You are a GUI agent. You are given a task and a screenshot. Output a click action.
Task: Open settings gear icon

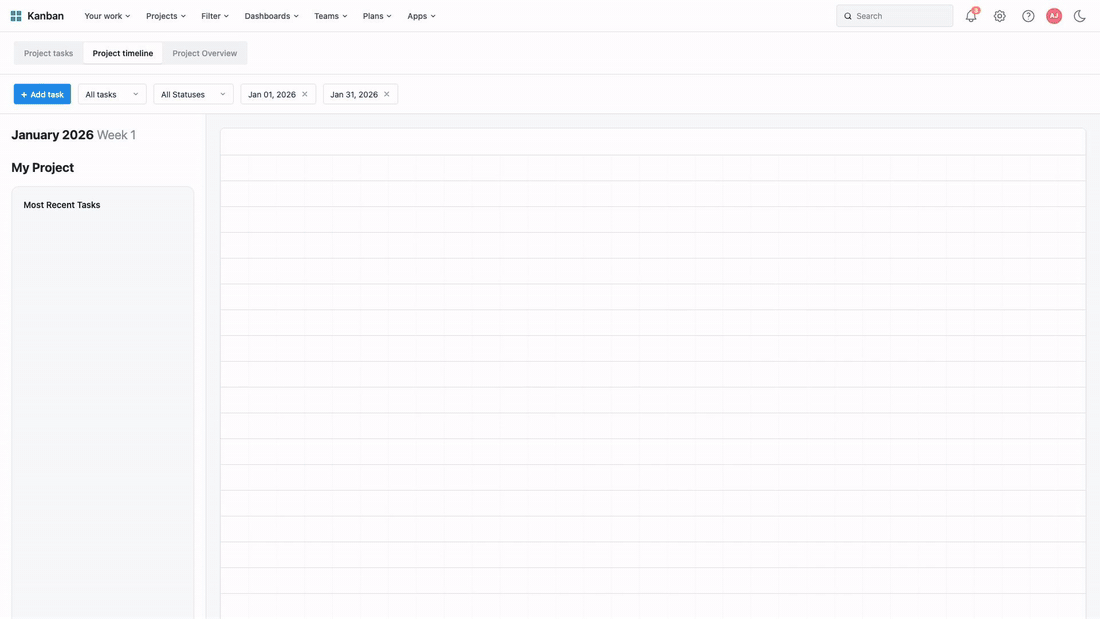click(x=1000, y=15)
